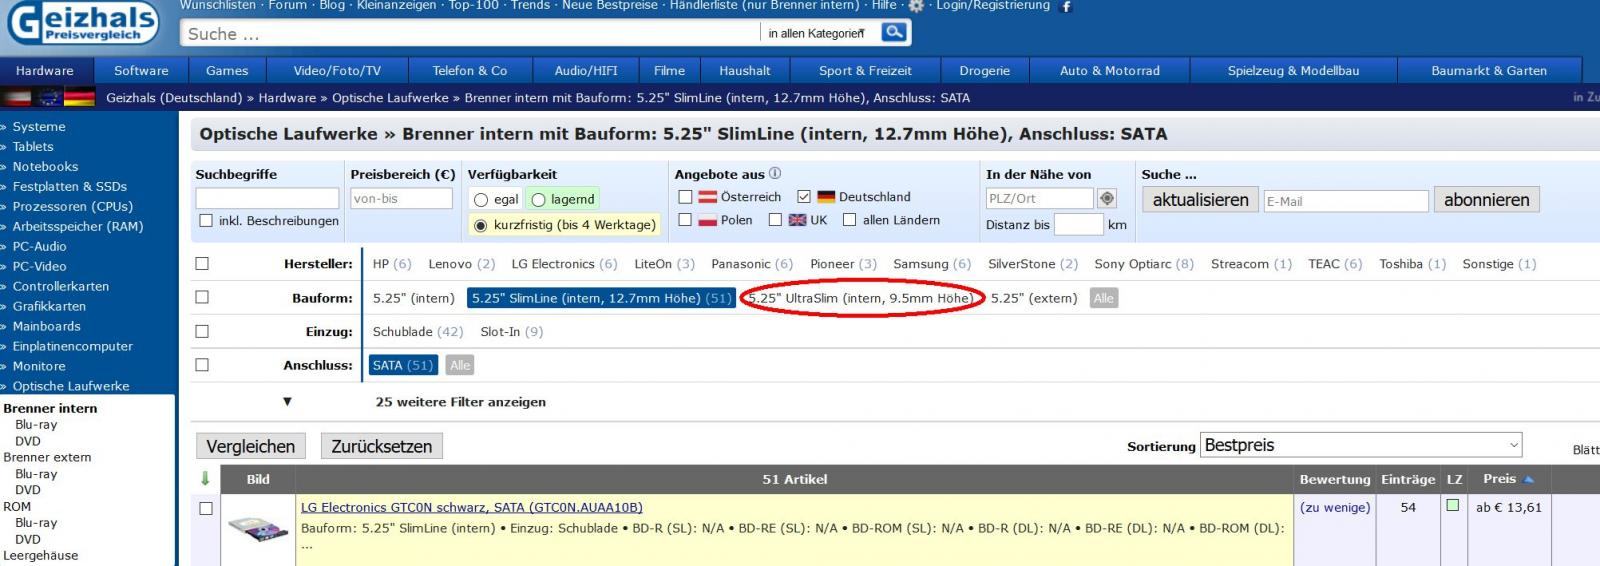Open the 'in allen Kategorien' dropdown

(x=816, y=33)
